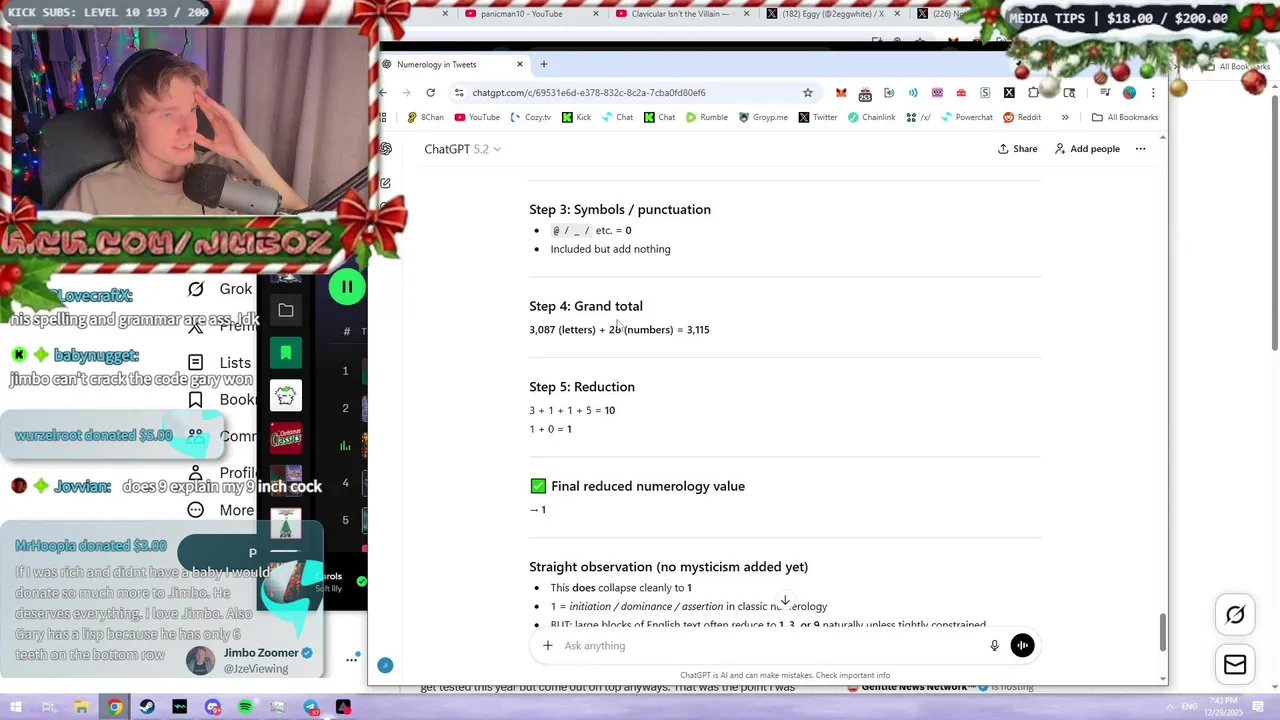
Task: Open the Jimbo Zoomer account three-dot menu
Action: click(352, 659)
